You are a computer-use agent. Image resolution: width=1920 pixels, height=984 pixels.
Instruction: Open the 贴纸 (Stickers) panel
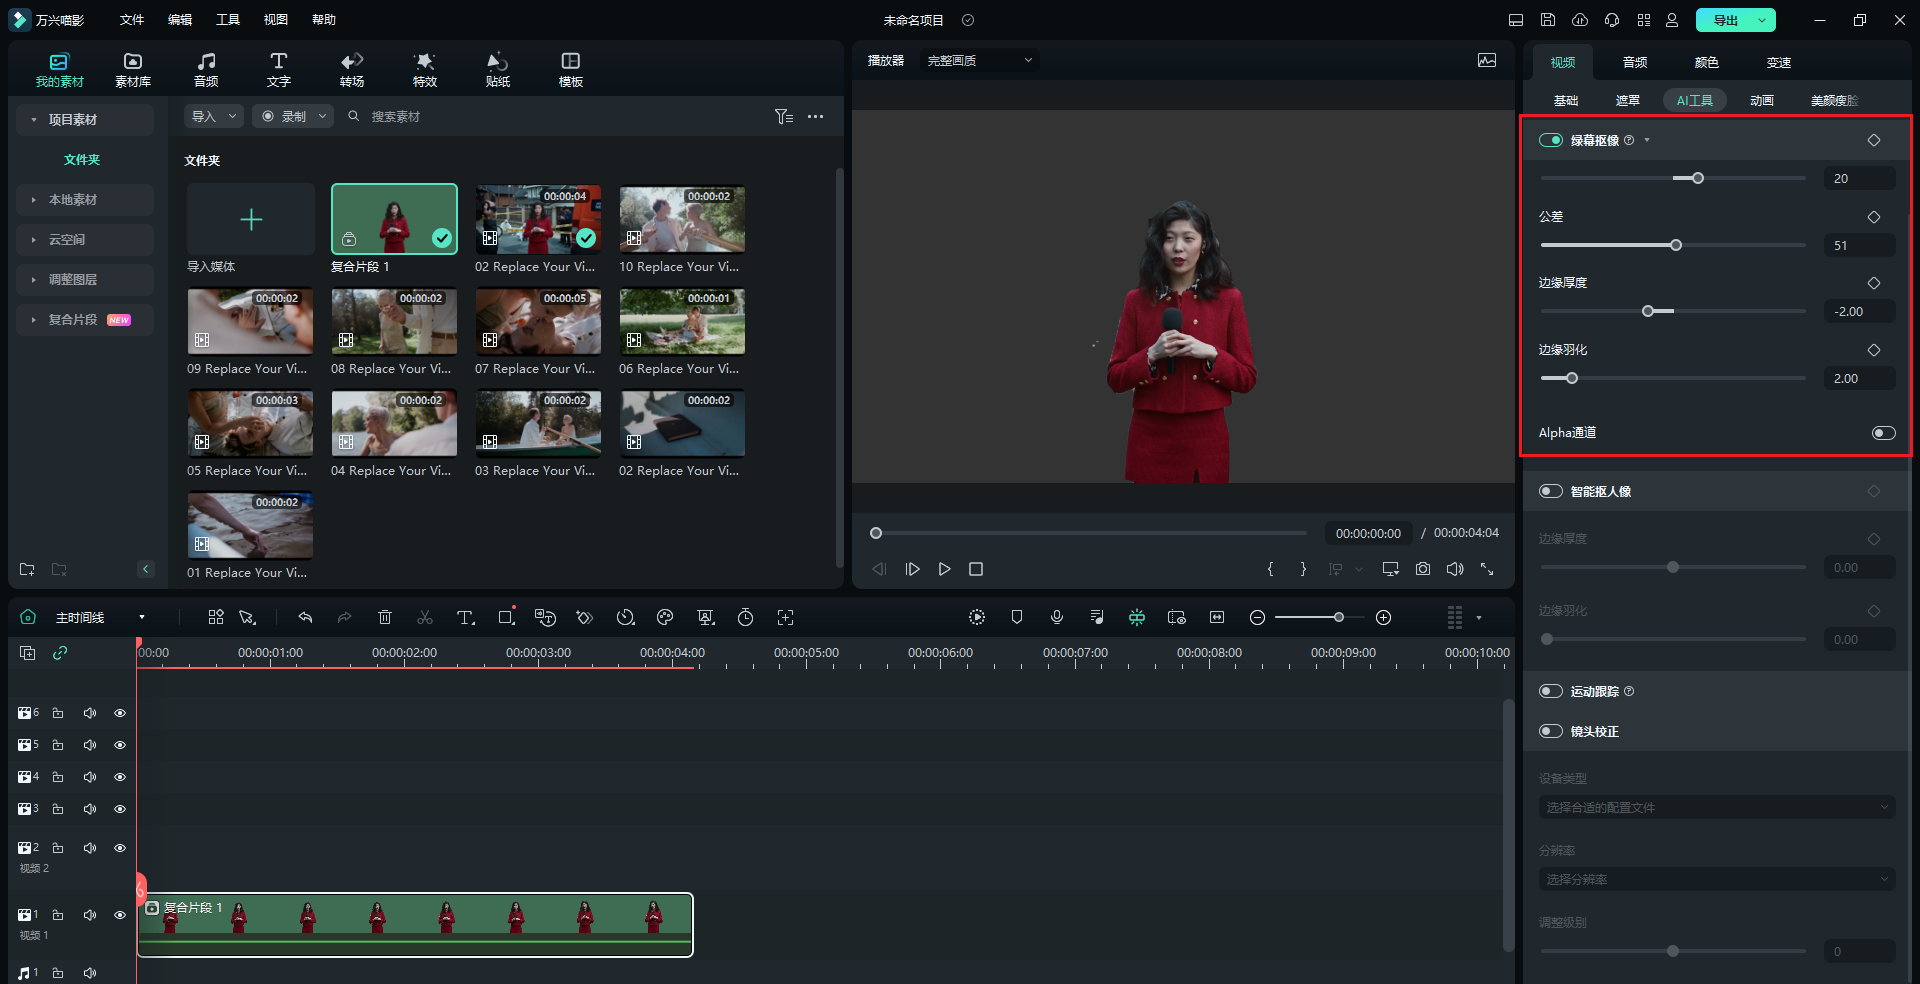click(497, 69)
